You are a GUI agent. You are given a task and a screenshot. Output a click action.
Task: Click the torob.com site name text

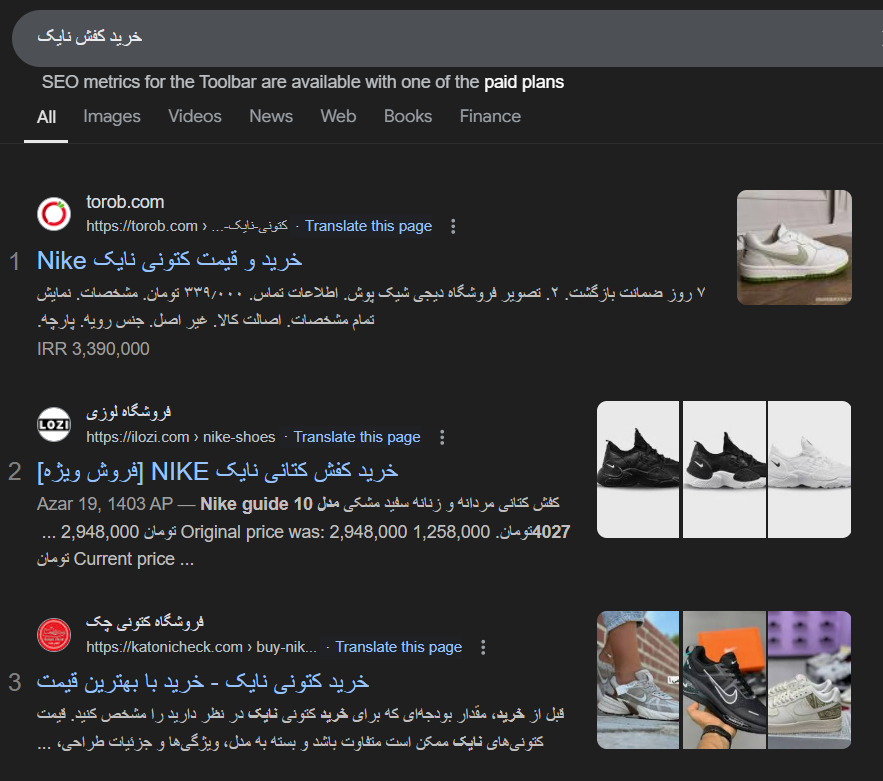125,202
